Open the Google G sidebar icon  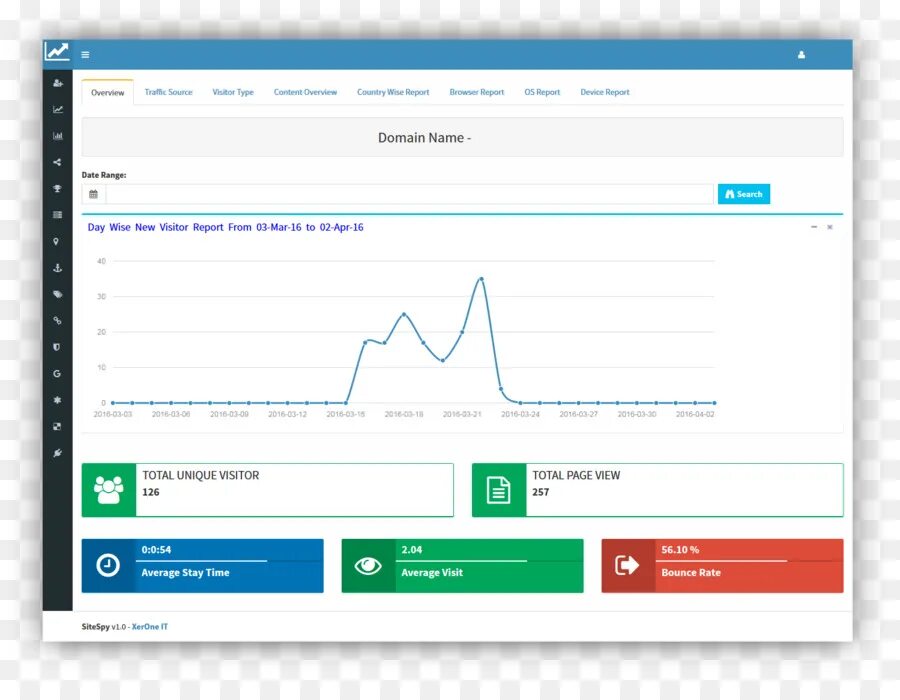[57, 374]
